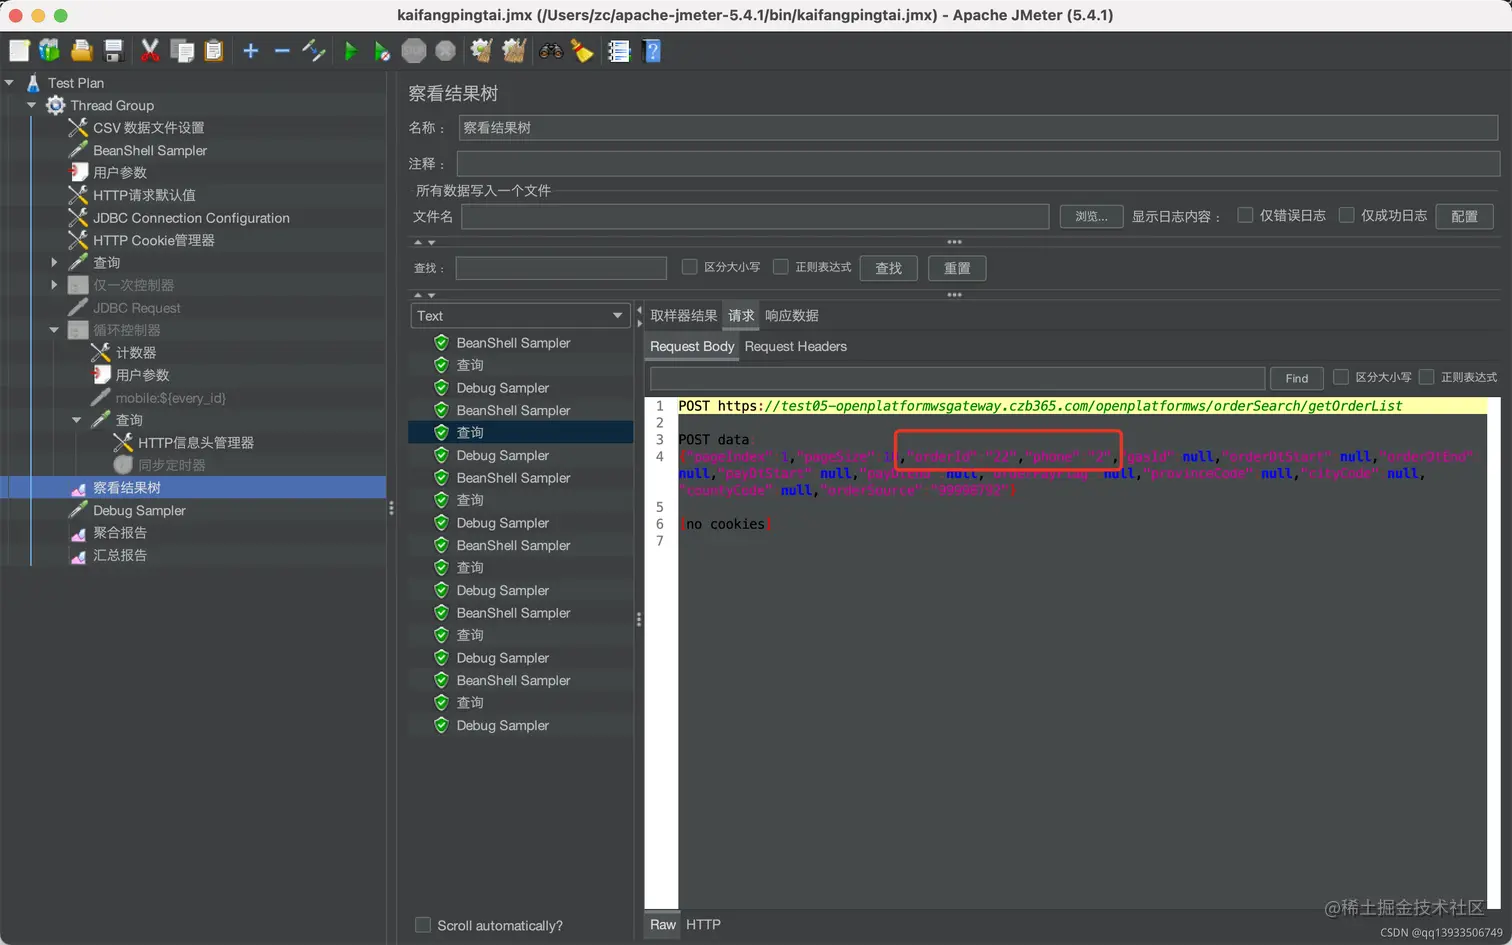Expand top-level 查询 sampler under Thread Group
This screenshot has height=945, width=1512.
coord(54,262)
